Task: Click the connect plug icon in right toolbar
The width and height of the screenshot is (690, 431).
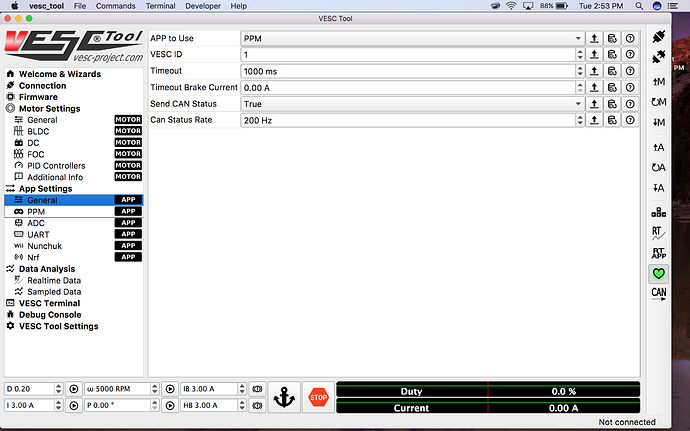Action: pyautogui.click(x=658, y=38)
